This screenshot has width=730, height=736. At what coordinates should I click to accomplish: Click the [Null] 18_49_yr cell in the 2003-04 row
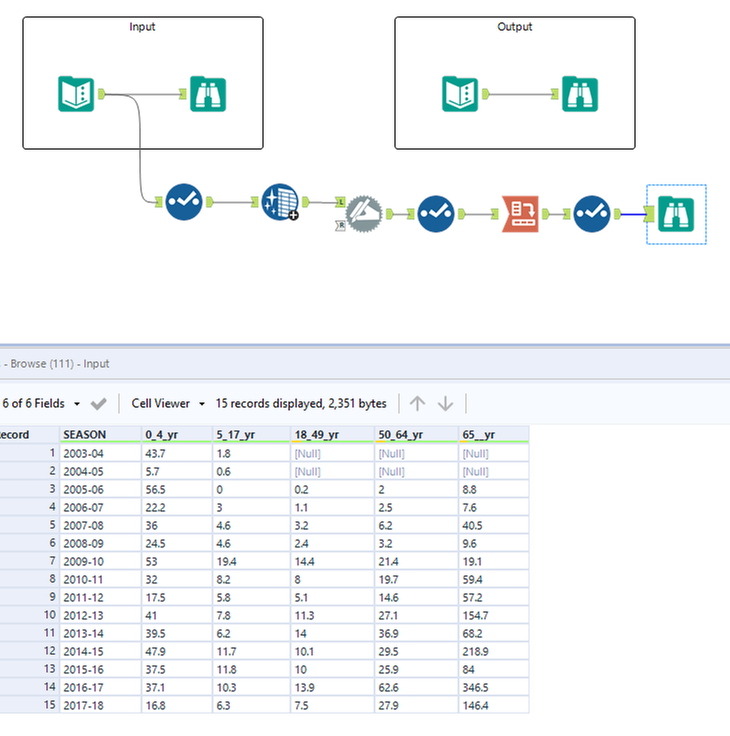tap(332, 453)
